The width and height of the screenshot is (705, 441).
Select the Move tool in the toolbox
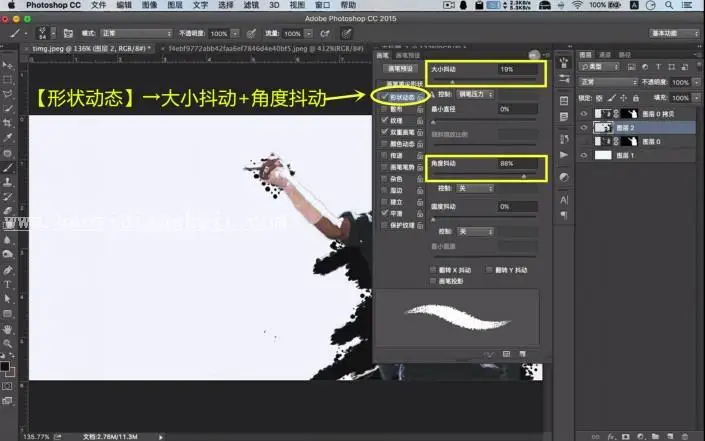[8, 66]
